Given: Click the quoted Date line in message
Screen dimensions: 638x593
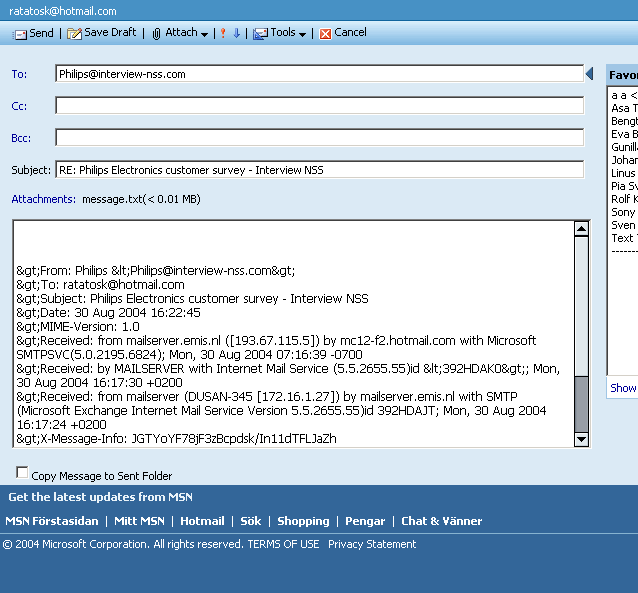Looking at the screenshot, I should coord(108,313).
